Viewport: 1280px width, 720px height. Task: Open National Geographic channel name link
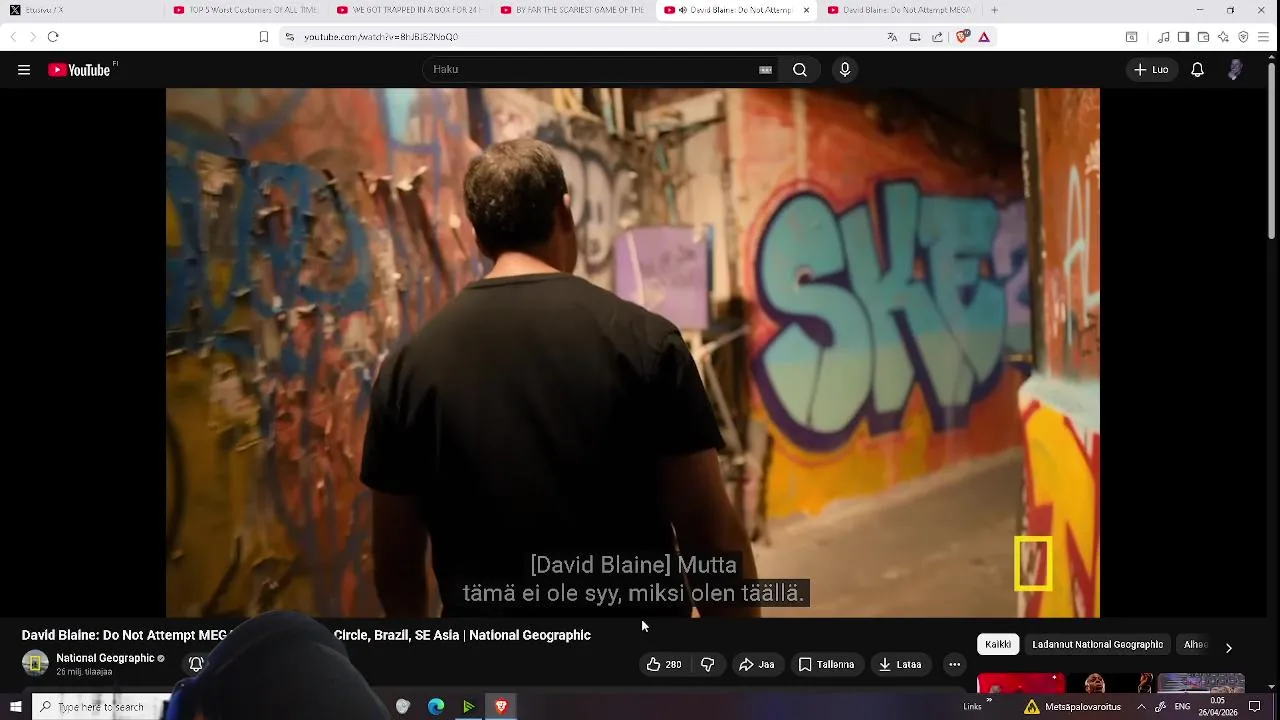pyautogui.click(x=105, y=658)
